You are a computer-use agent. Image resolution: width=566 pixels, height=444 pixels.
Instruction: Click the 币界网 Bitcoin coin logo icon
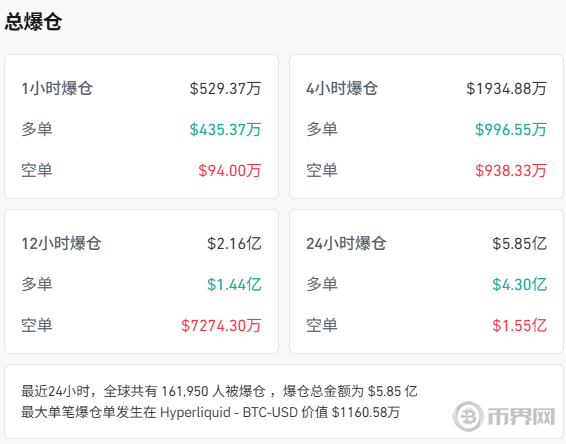(x=468, y=416)
